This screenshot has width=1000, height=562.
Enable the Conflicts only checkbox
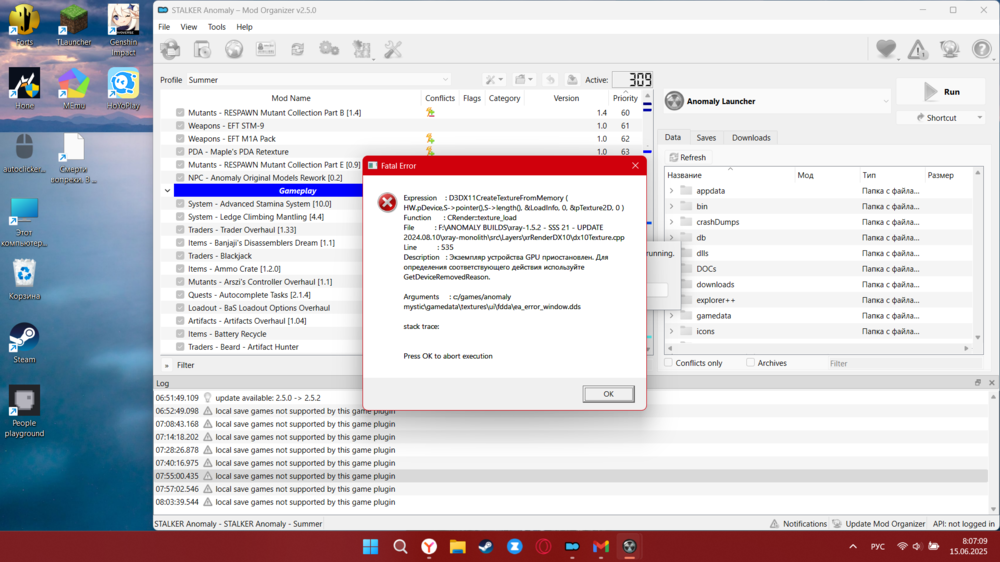pyautogui.click(x=669, y=363)
